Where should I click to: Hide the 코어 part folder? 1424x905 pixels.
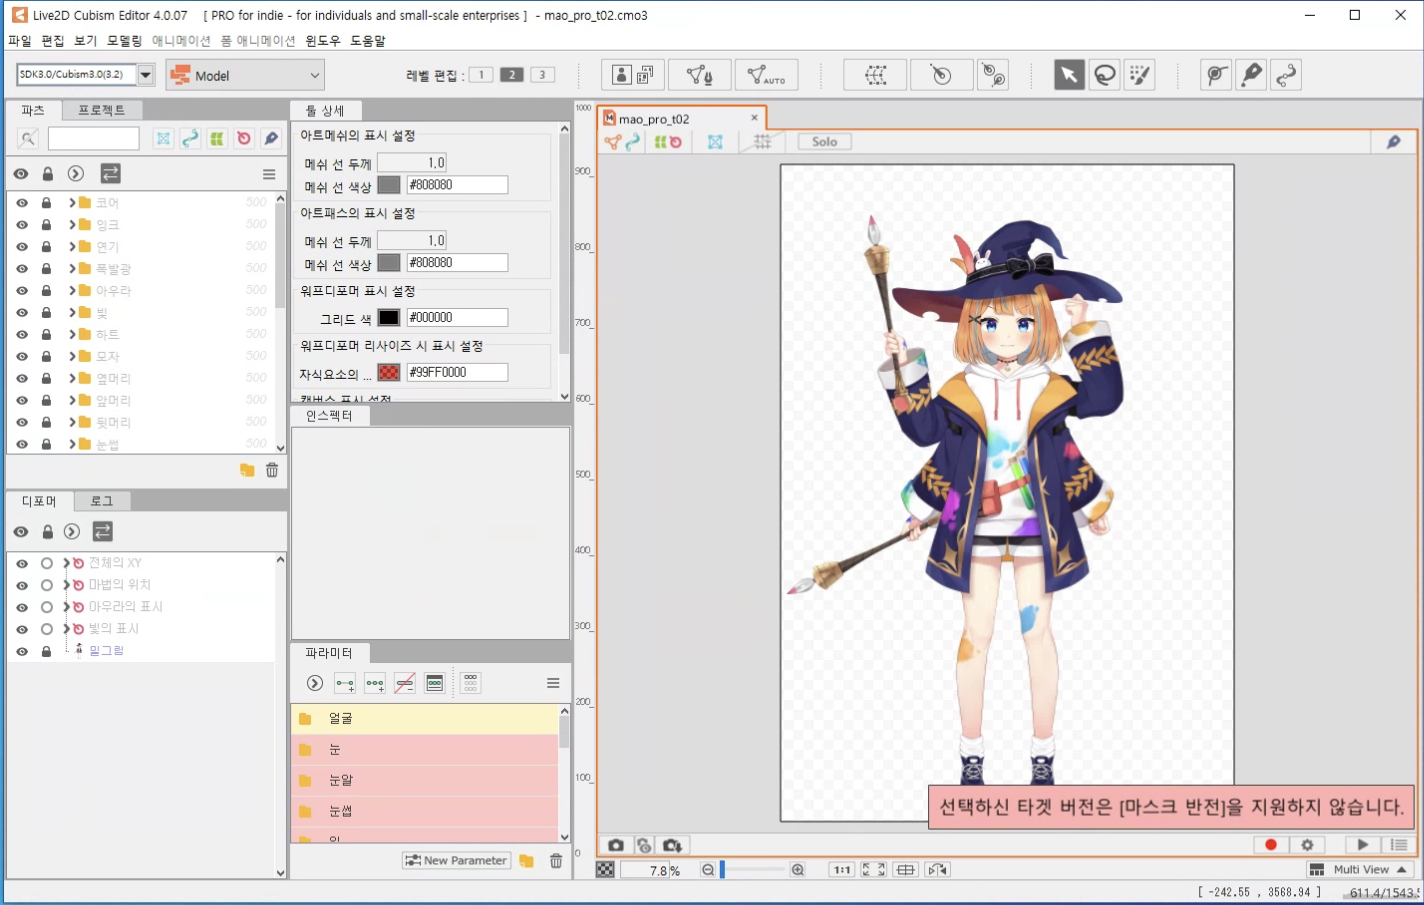[x=22, y=203]
